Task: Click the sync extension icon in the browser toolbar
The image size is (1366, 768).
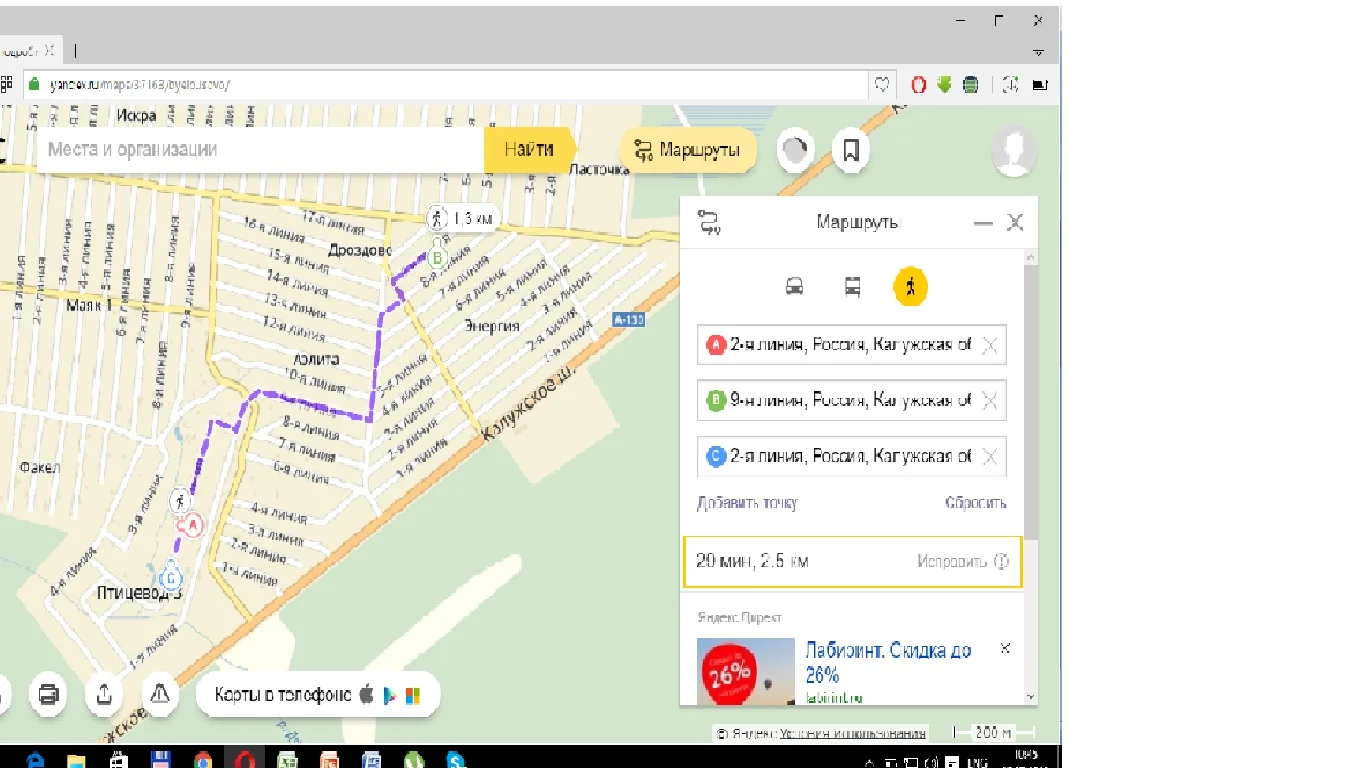Action: pyautogui.click(x=1010, y=85)
